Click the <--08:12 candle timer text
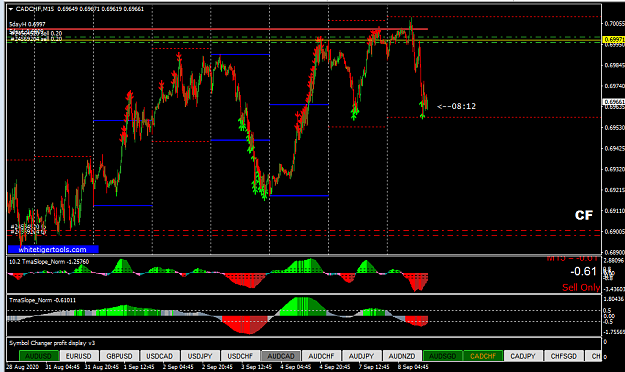Image resolution: width=625 pixels, height=372 pixels. tap(457, 106)
